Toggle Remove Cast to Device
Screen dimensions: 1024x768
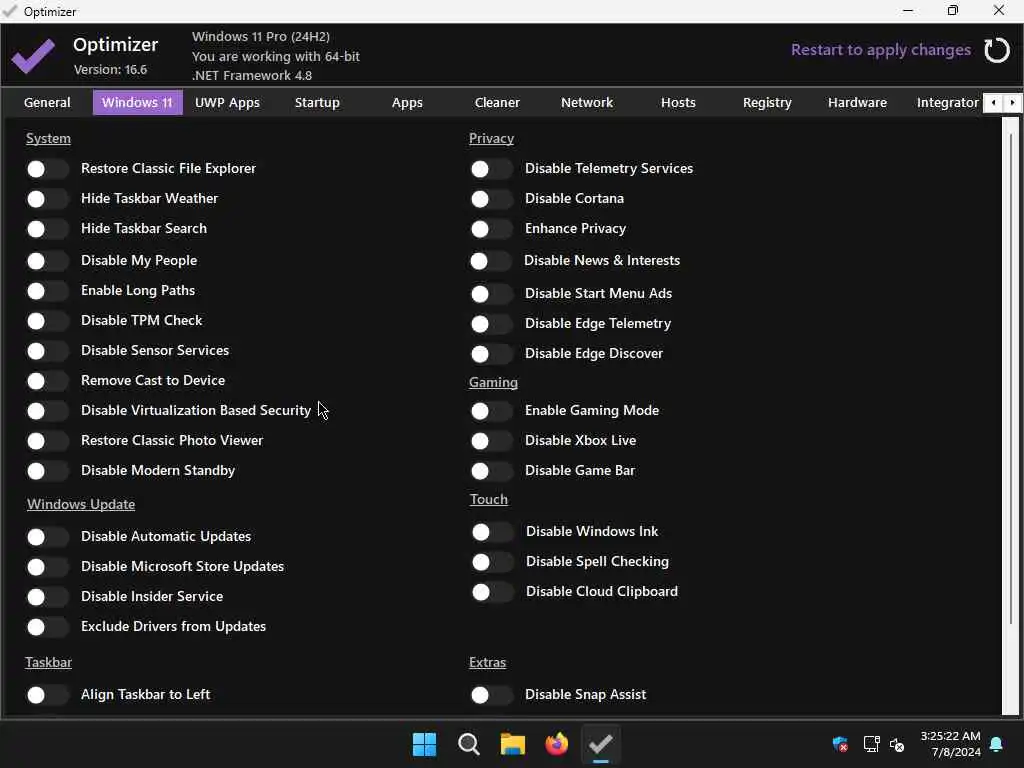click(48, 381)
